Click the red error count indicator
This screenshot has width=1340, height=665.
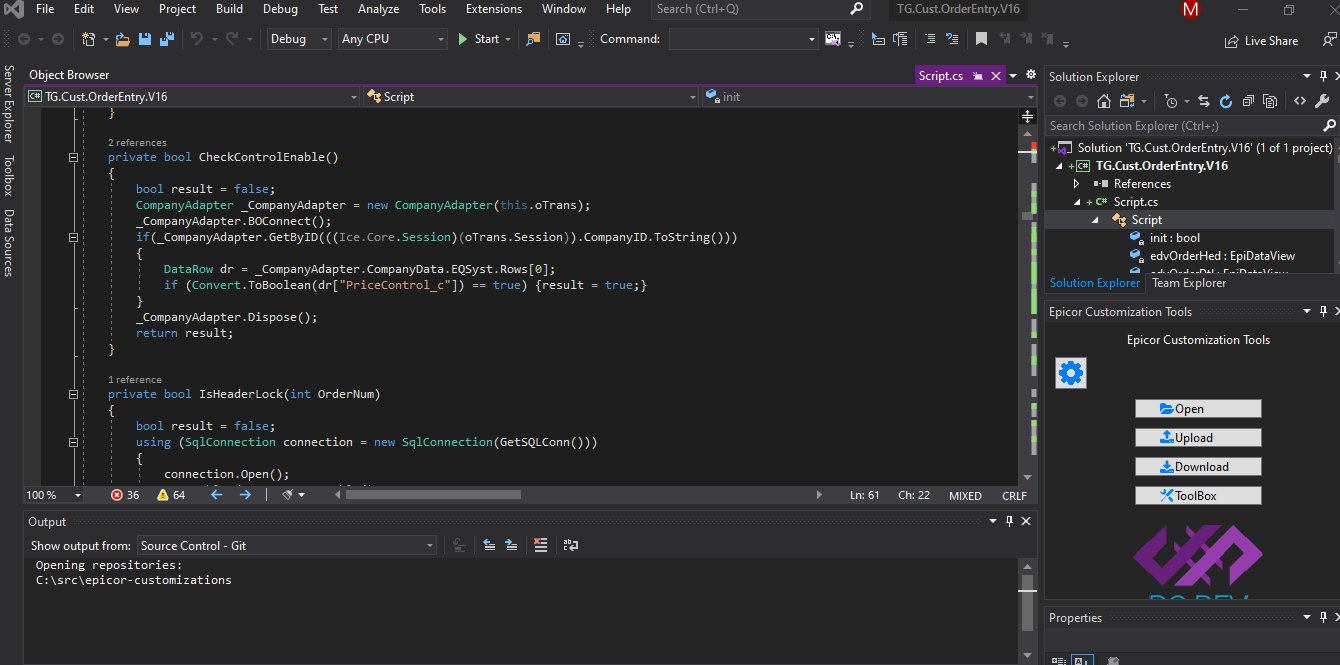click(125, 495)
